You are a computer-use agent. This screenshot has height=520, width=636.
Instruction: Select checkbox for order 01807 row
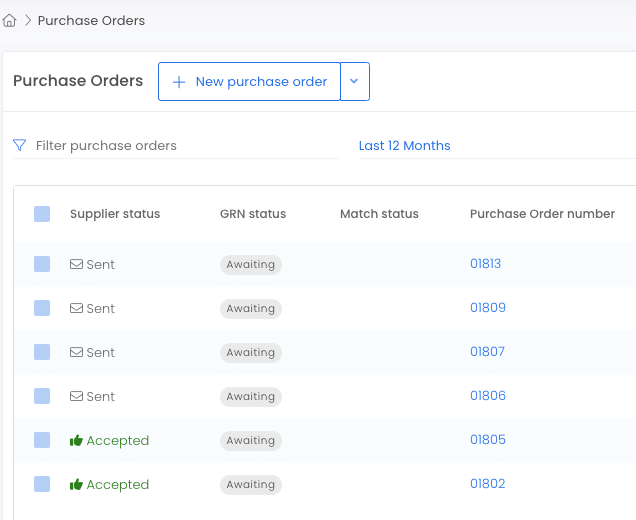pyautogui.click(x=42, y=352)
